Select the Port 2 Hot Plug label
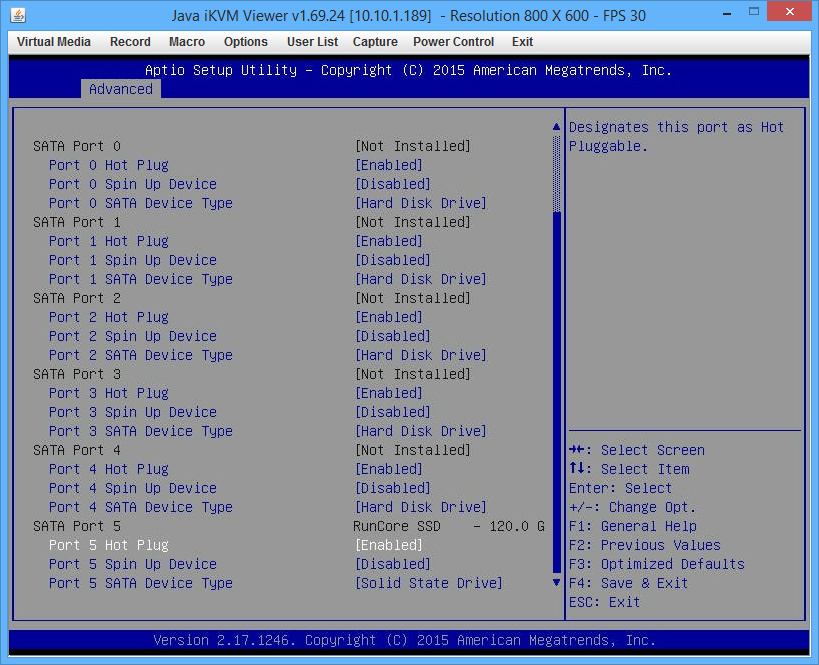This screenshot has height=665, width=819. [x=109, y=317]
